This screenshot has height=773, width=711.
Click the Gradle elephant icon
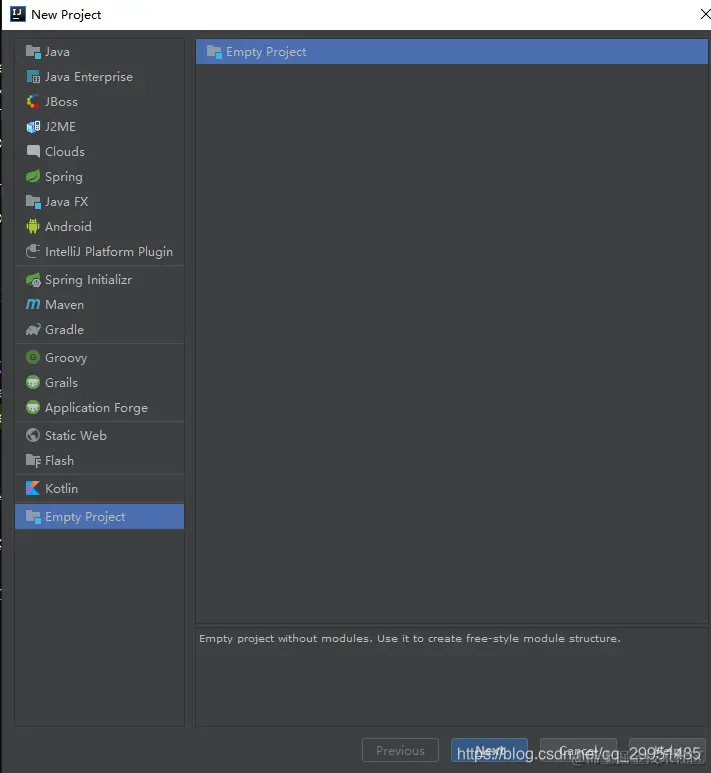33,329
